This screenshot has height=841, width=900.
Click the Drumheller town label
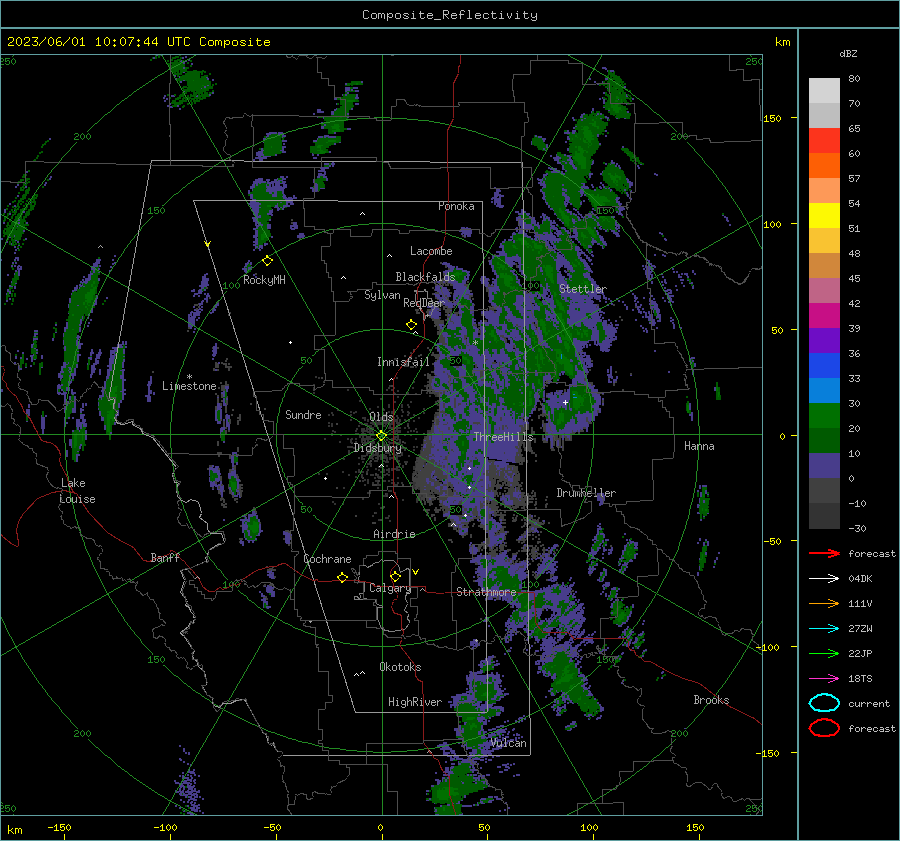(x=586, y=493)
